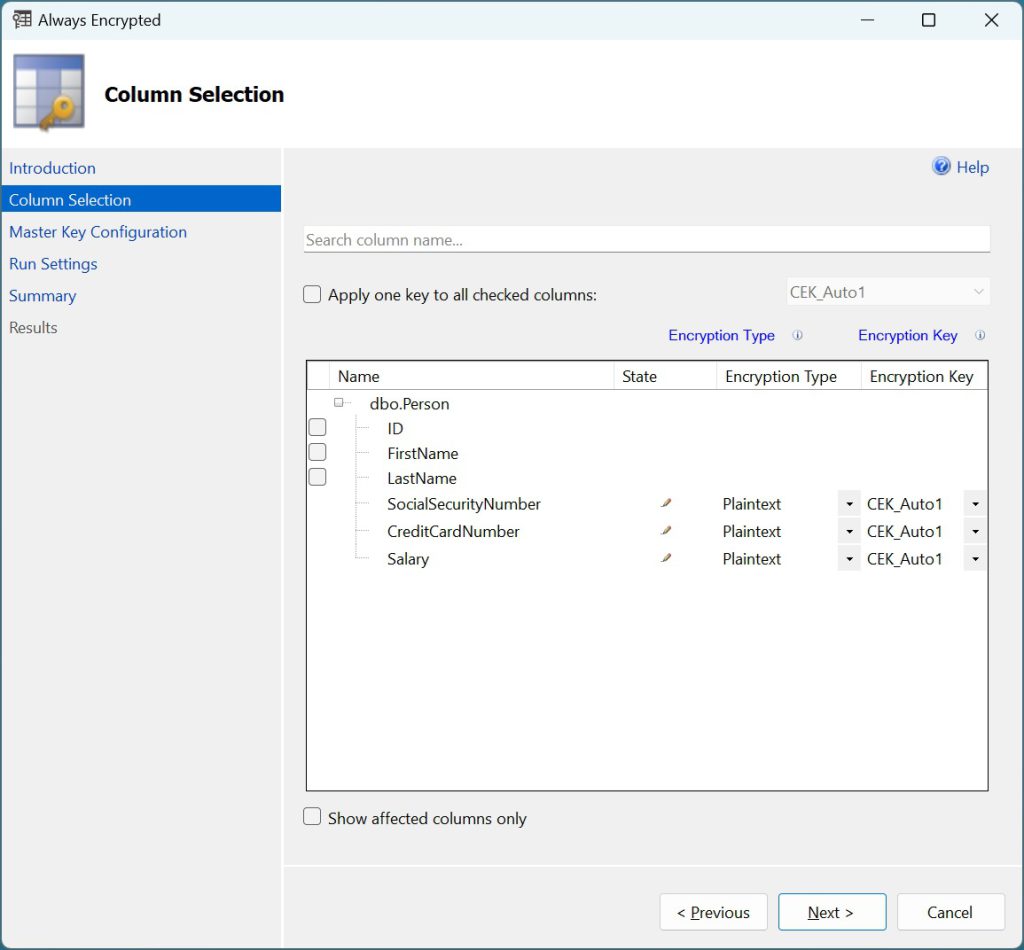
Task: Click the pencil state icon for Salary
Action: (666, 559)
